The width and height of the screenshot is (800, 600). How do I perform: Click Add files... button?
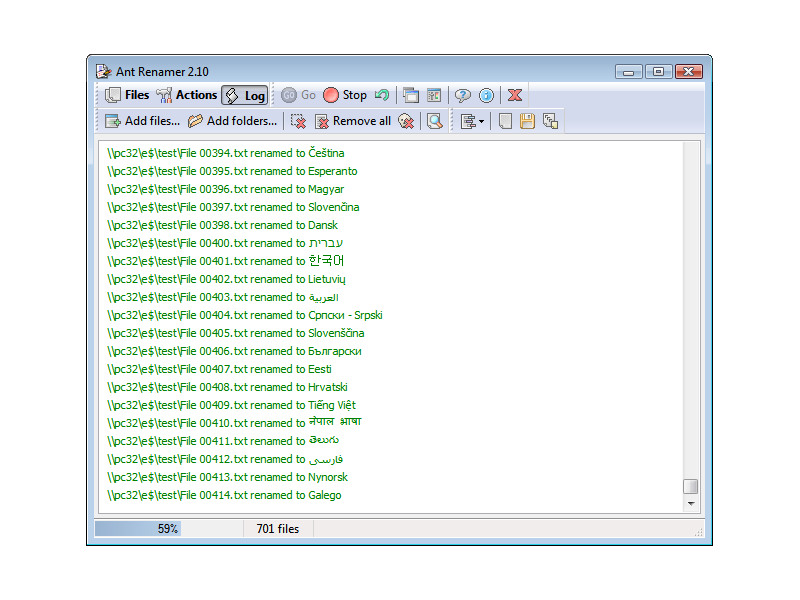point(142,121)
